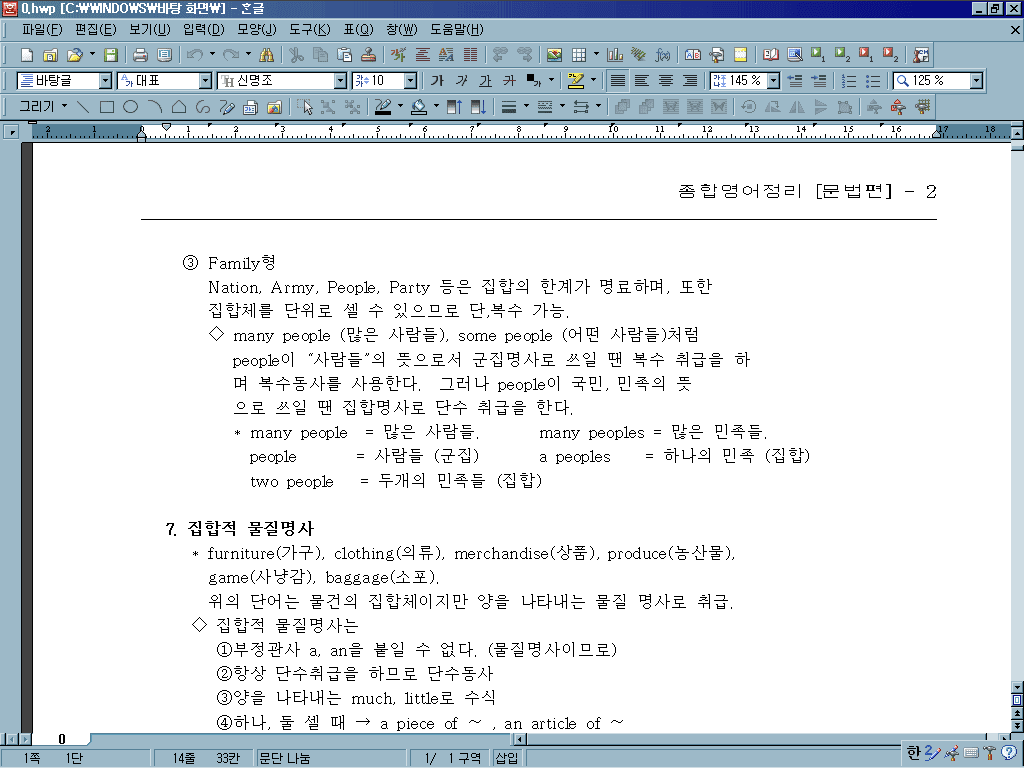Toggle italic 가 formatting
Viewport: 1024px width, 768px height.
point(462,80)
